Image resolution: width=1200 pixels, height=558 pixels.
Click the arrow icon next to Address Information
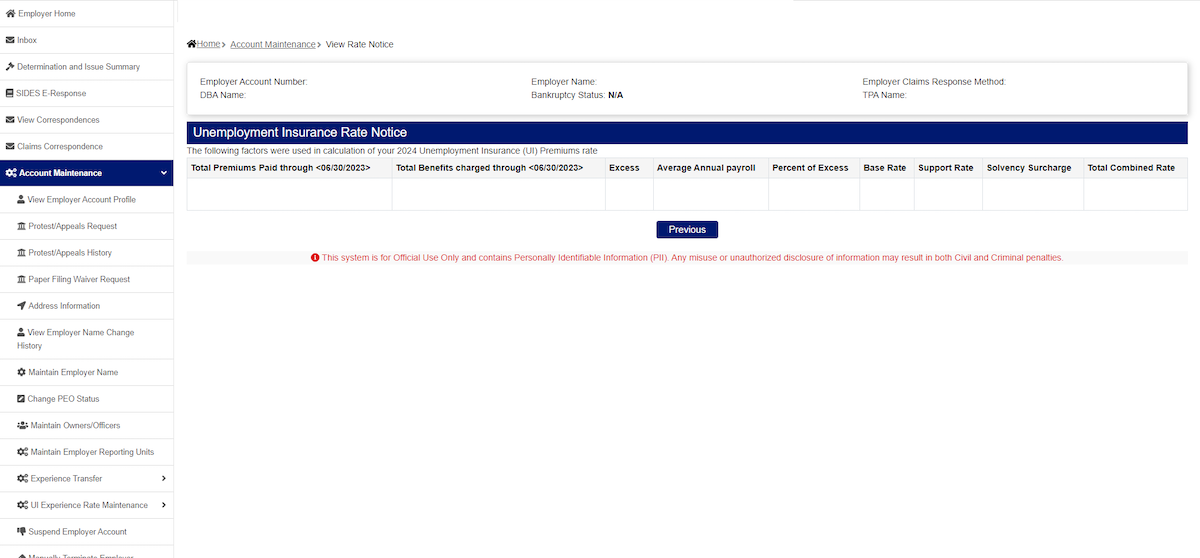(21, 306)
